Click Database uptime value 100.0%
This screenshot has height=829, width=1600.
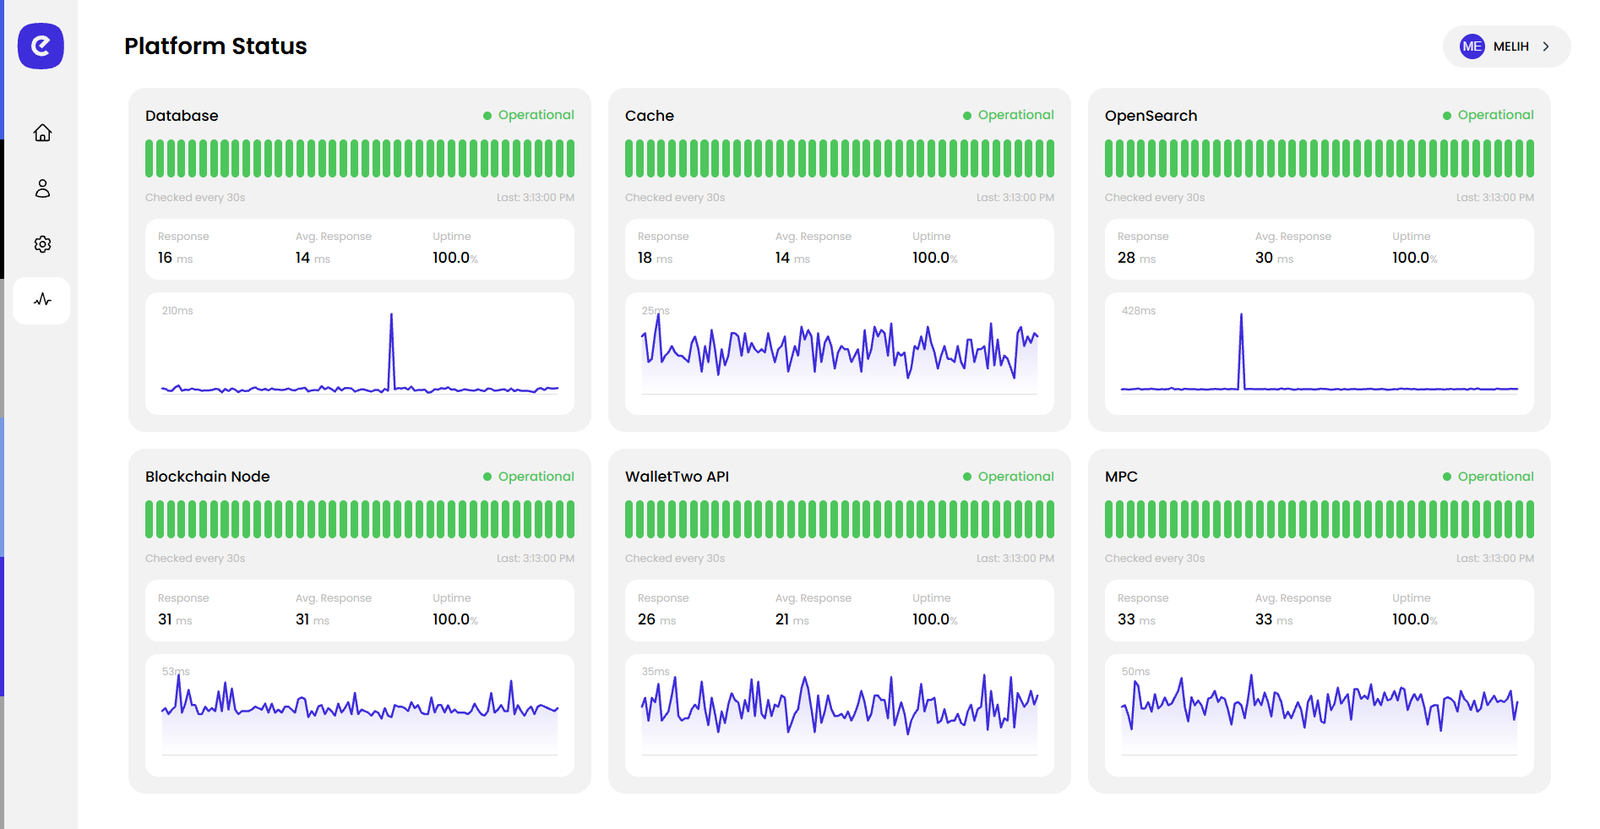pos(455,258)
